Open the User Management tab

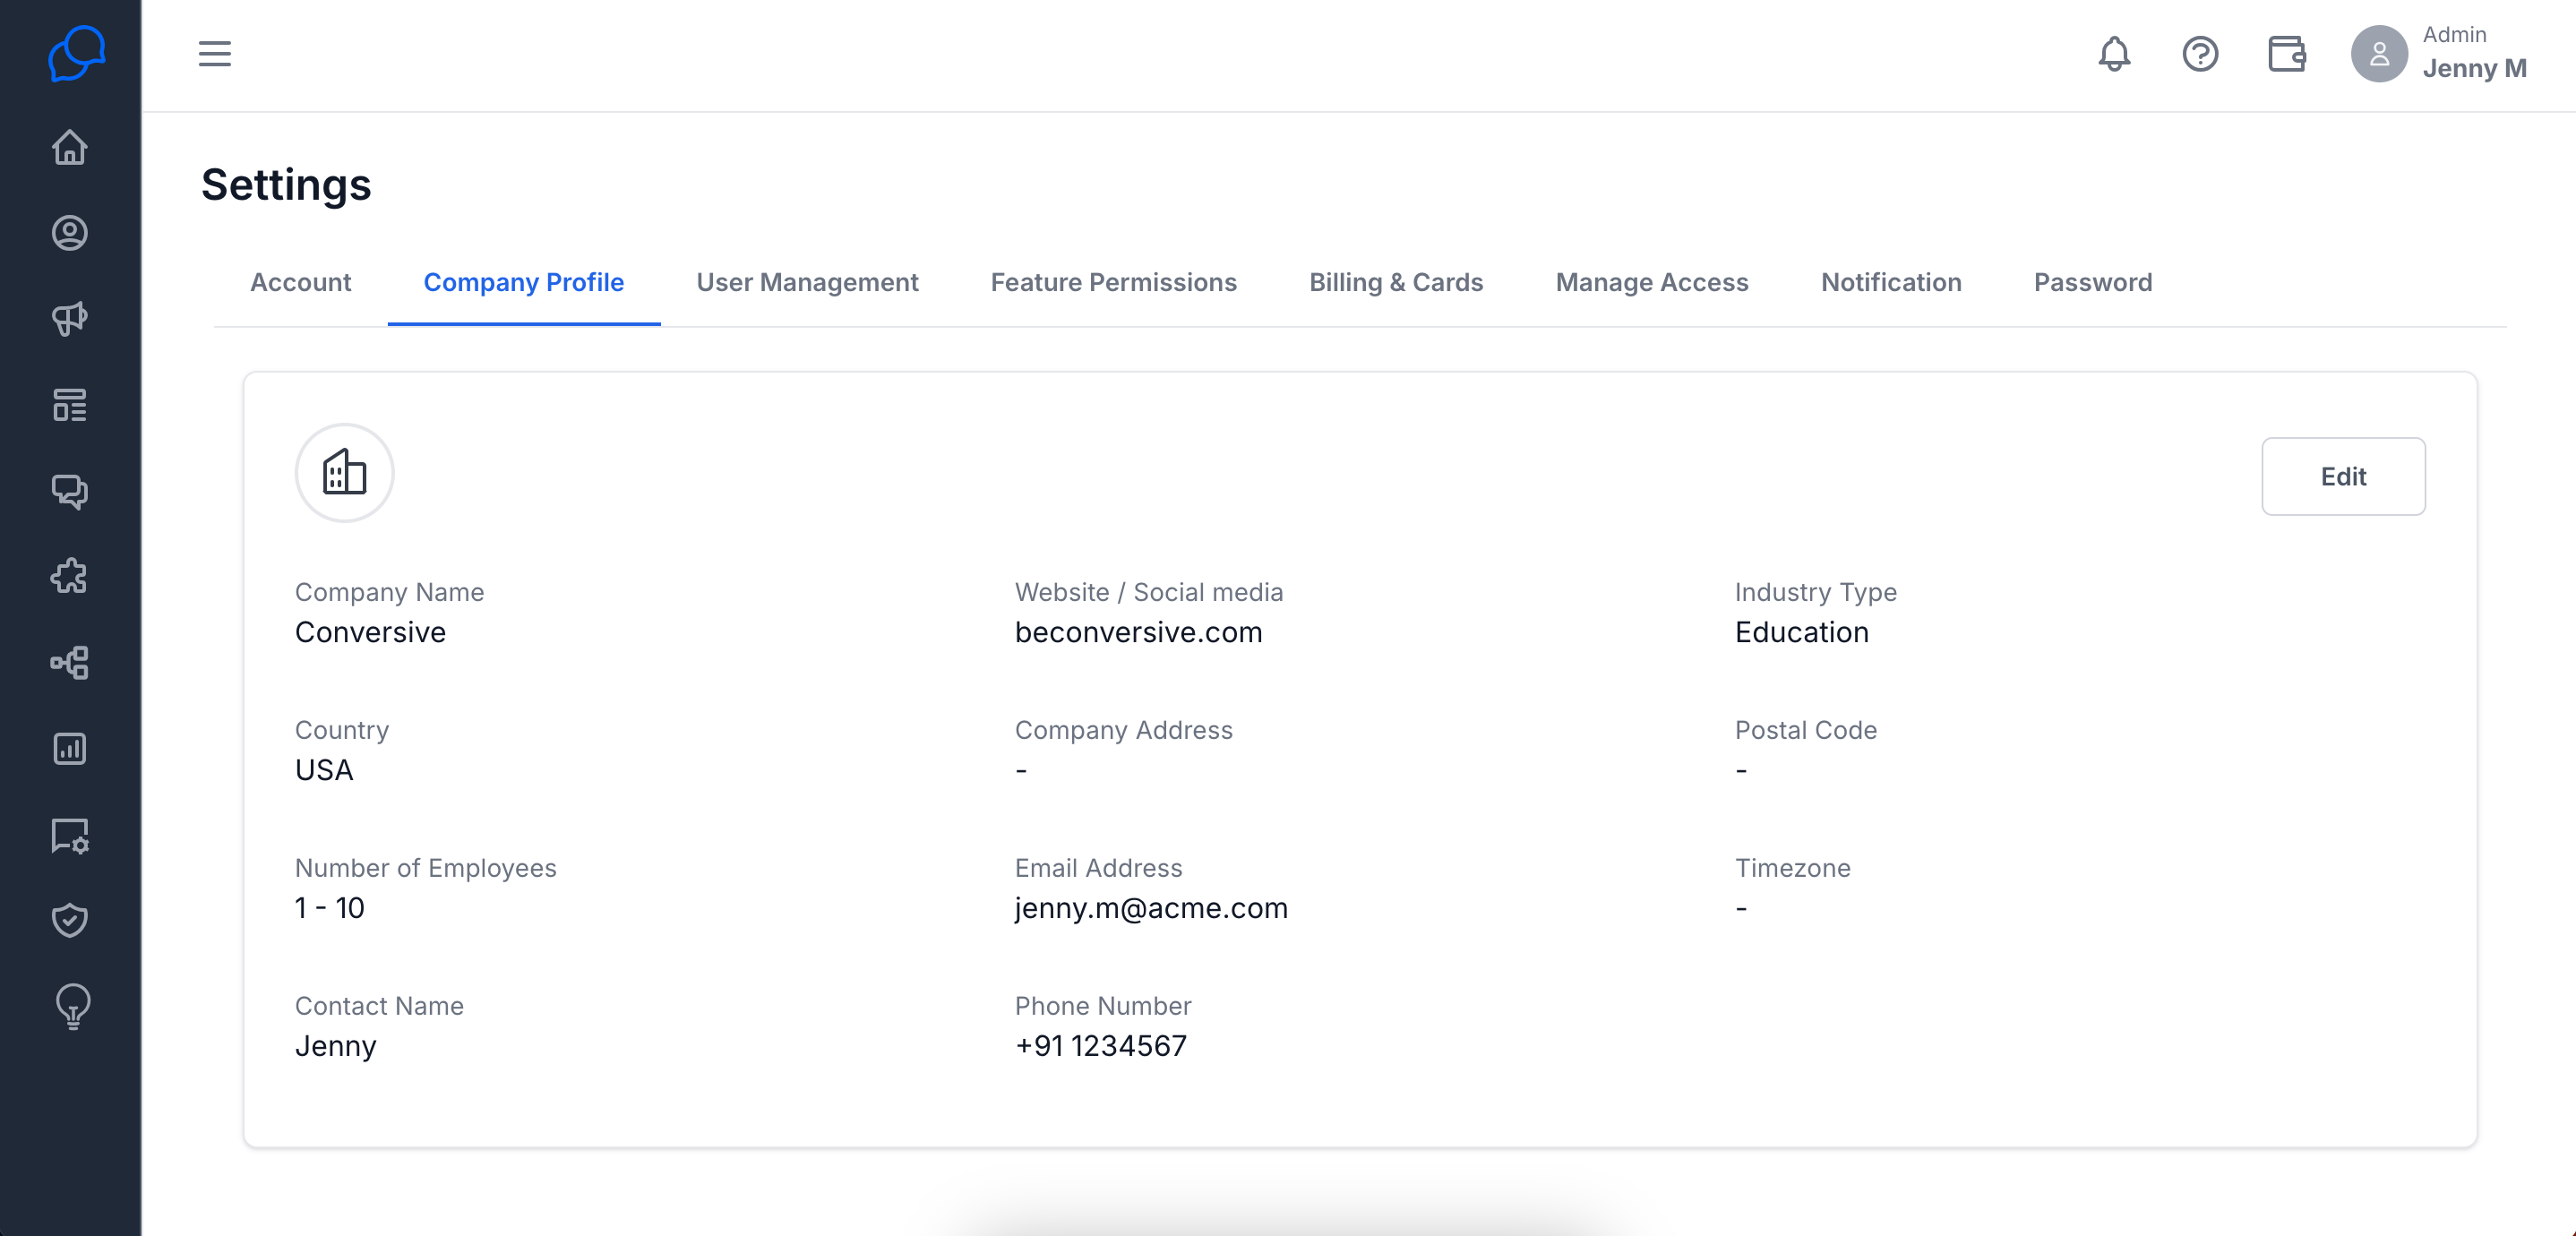tap(808, 282)
